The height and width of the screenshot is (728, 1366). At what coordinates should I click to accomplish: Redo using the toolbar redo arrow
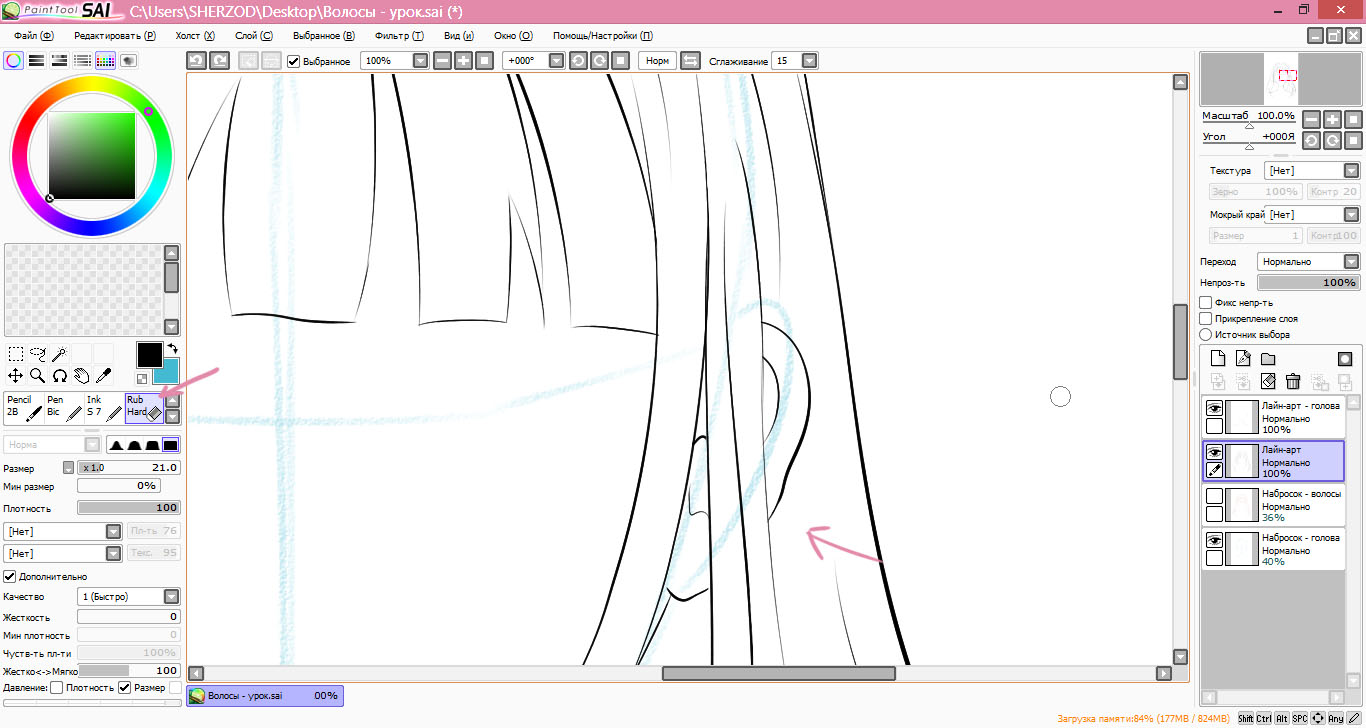(219, 61)
